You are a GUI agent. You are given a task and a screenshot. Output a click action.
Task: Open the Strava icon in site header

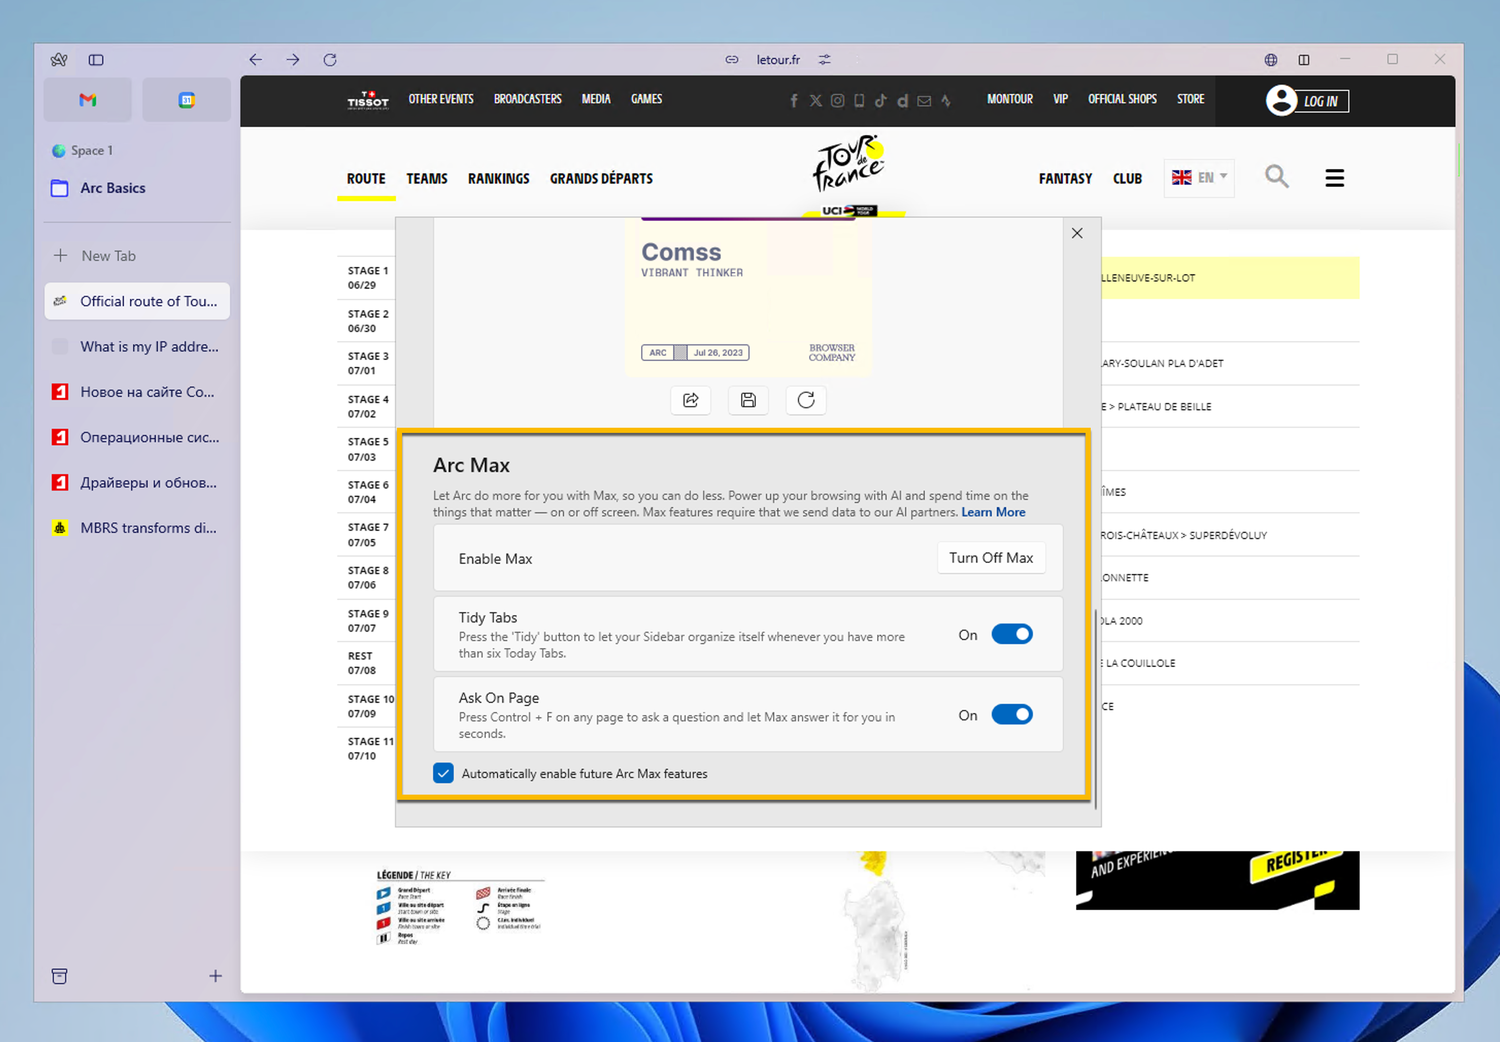[946, 101]
